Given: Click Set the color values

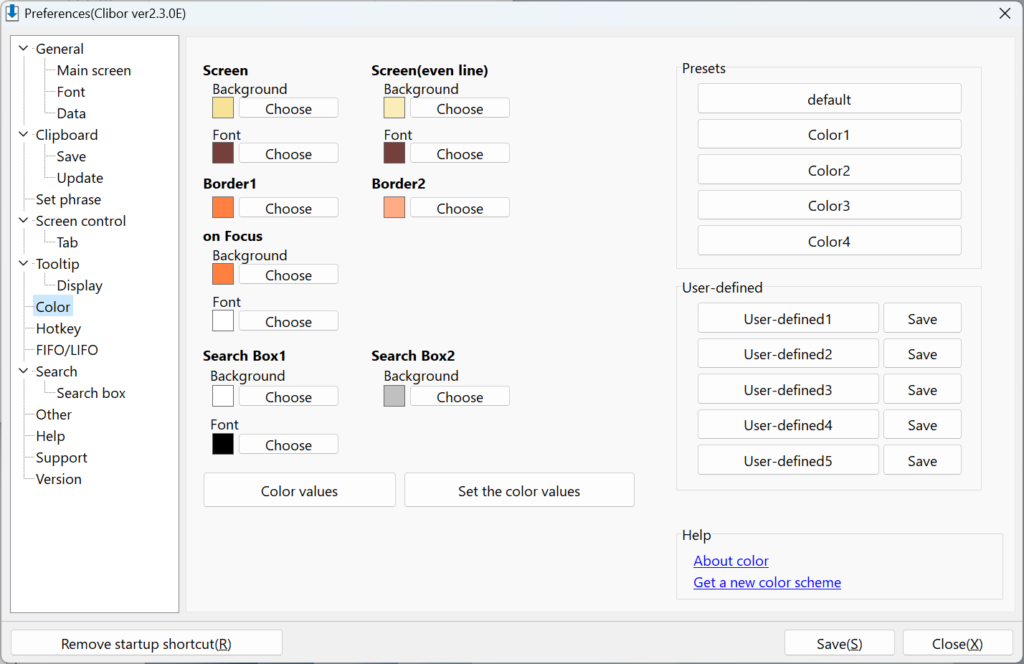Looking at the screenshot, I should 519,490.
